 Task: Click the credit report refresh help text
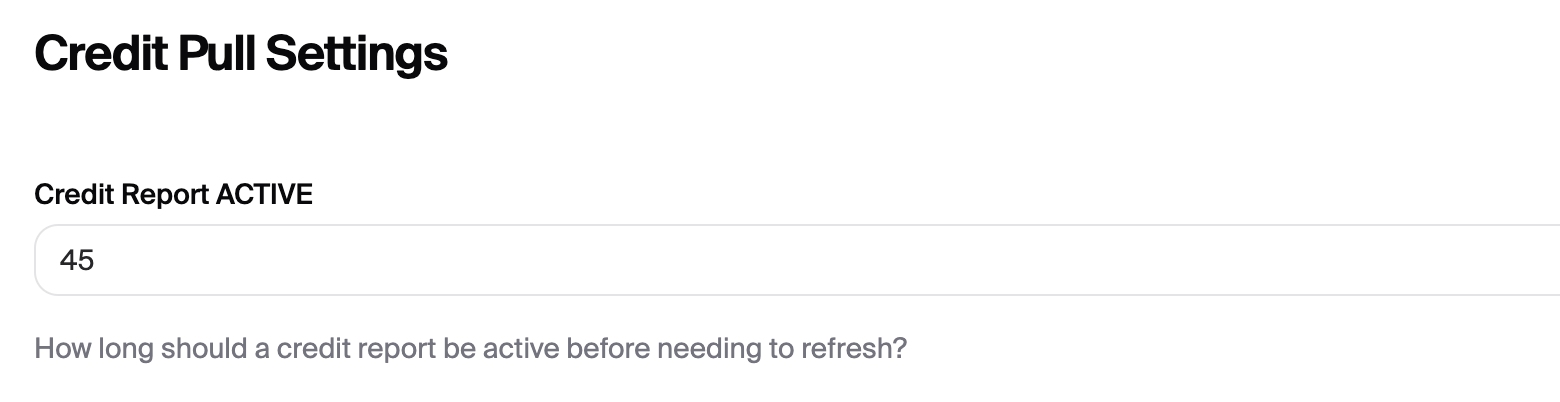coord(470,350)
